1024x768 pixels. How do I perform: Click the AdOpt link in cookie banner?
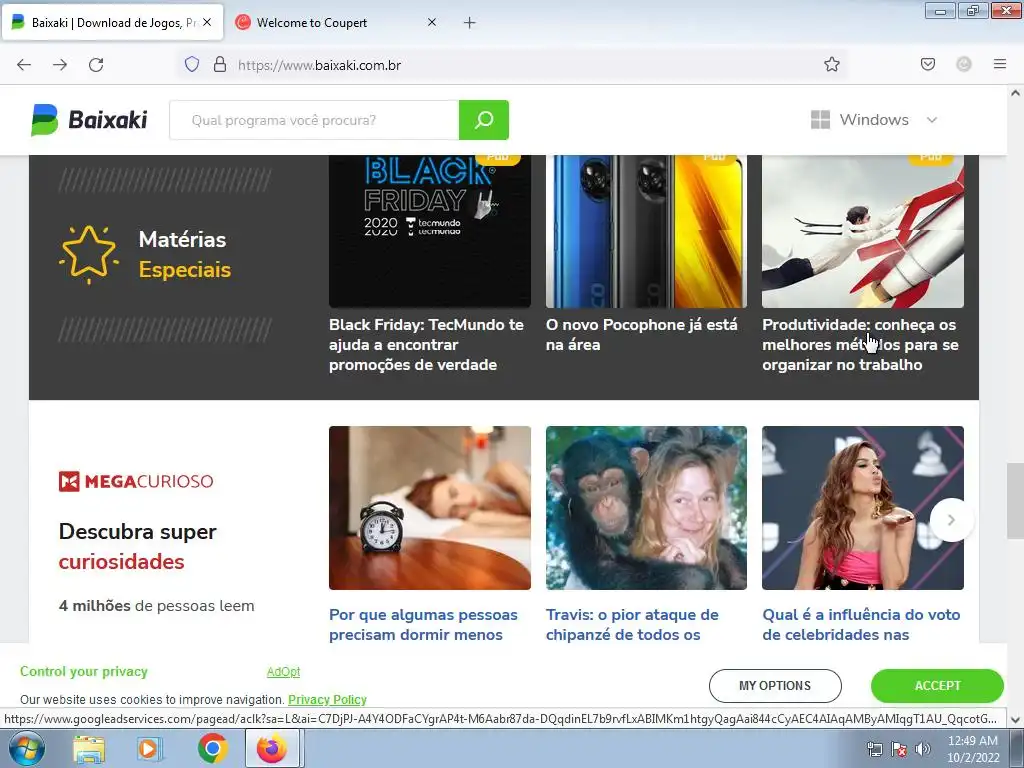pos(283,671)
